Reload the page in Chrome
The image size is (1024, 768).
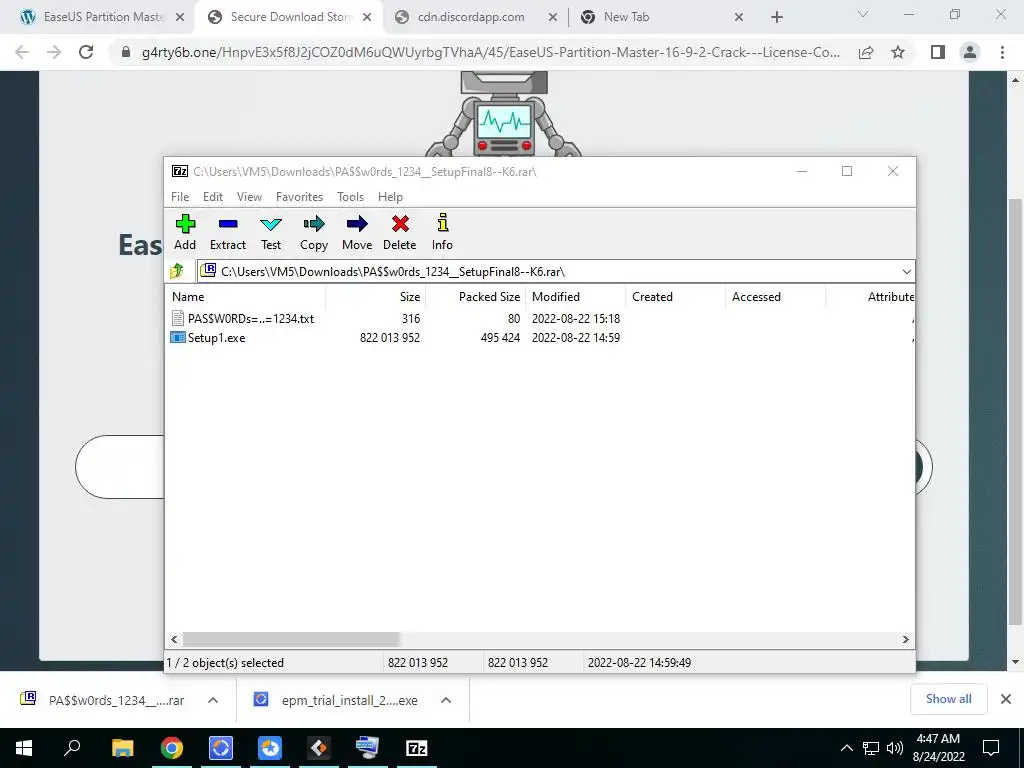pos(86,52)
